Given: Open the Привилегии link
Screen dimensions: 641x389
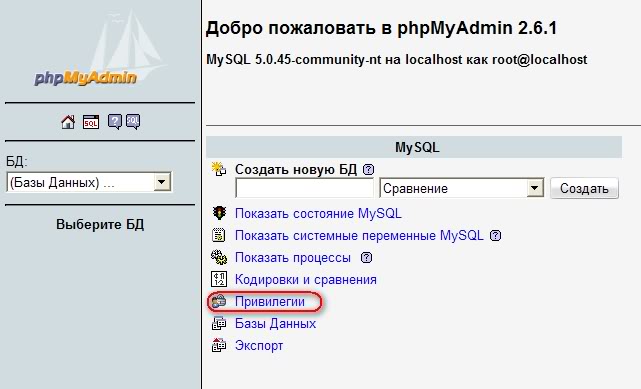Looking at the screenshot, I should click(x=270, y=302).
